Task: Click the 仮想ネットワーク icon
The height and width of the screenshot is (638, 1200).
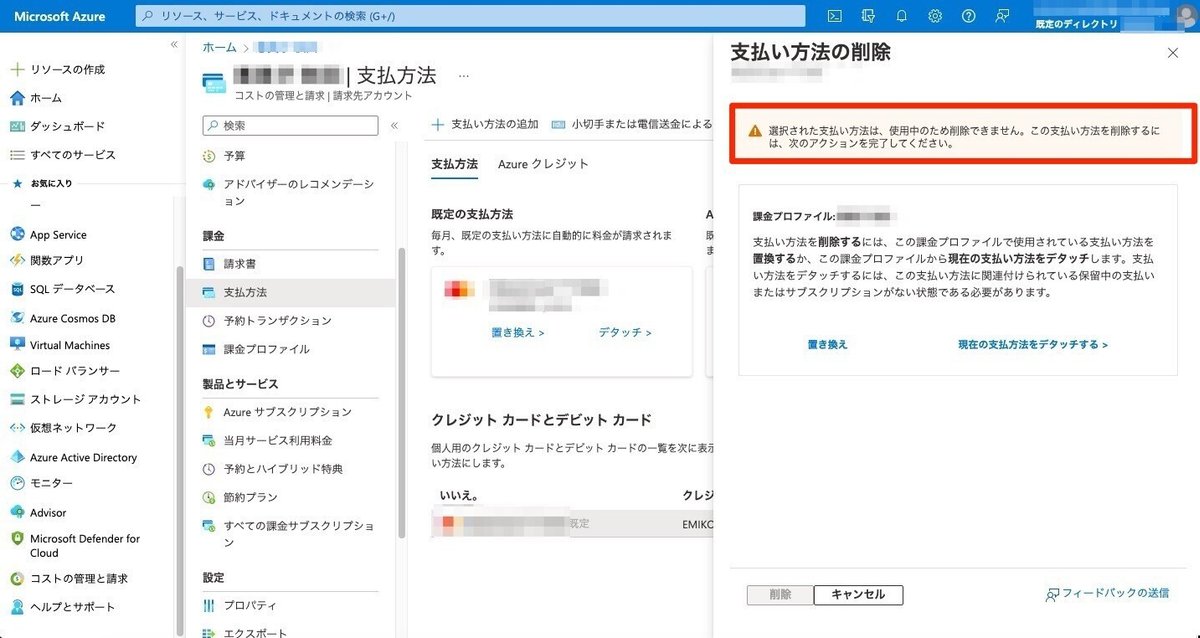Action: (x=16, y=428)
